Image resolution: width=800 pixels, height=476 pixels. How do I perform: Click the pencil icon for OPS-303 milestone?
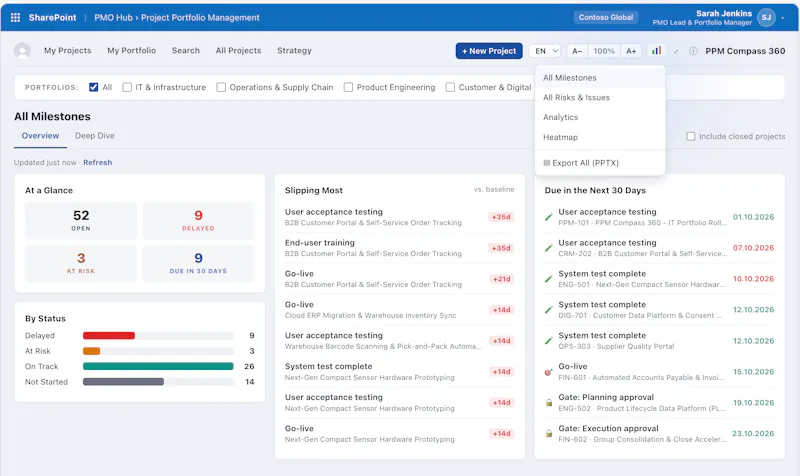[548, 340]
